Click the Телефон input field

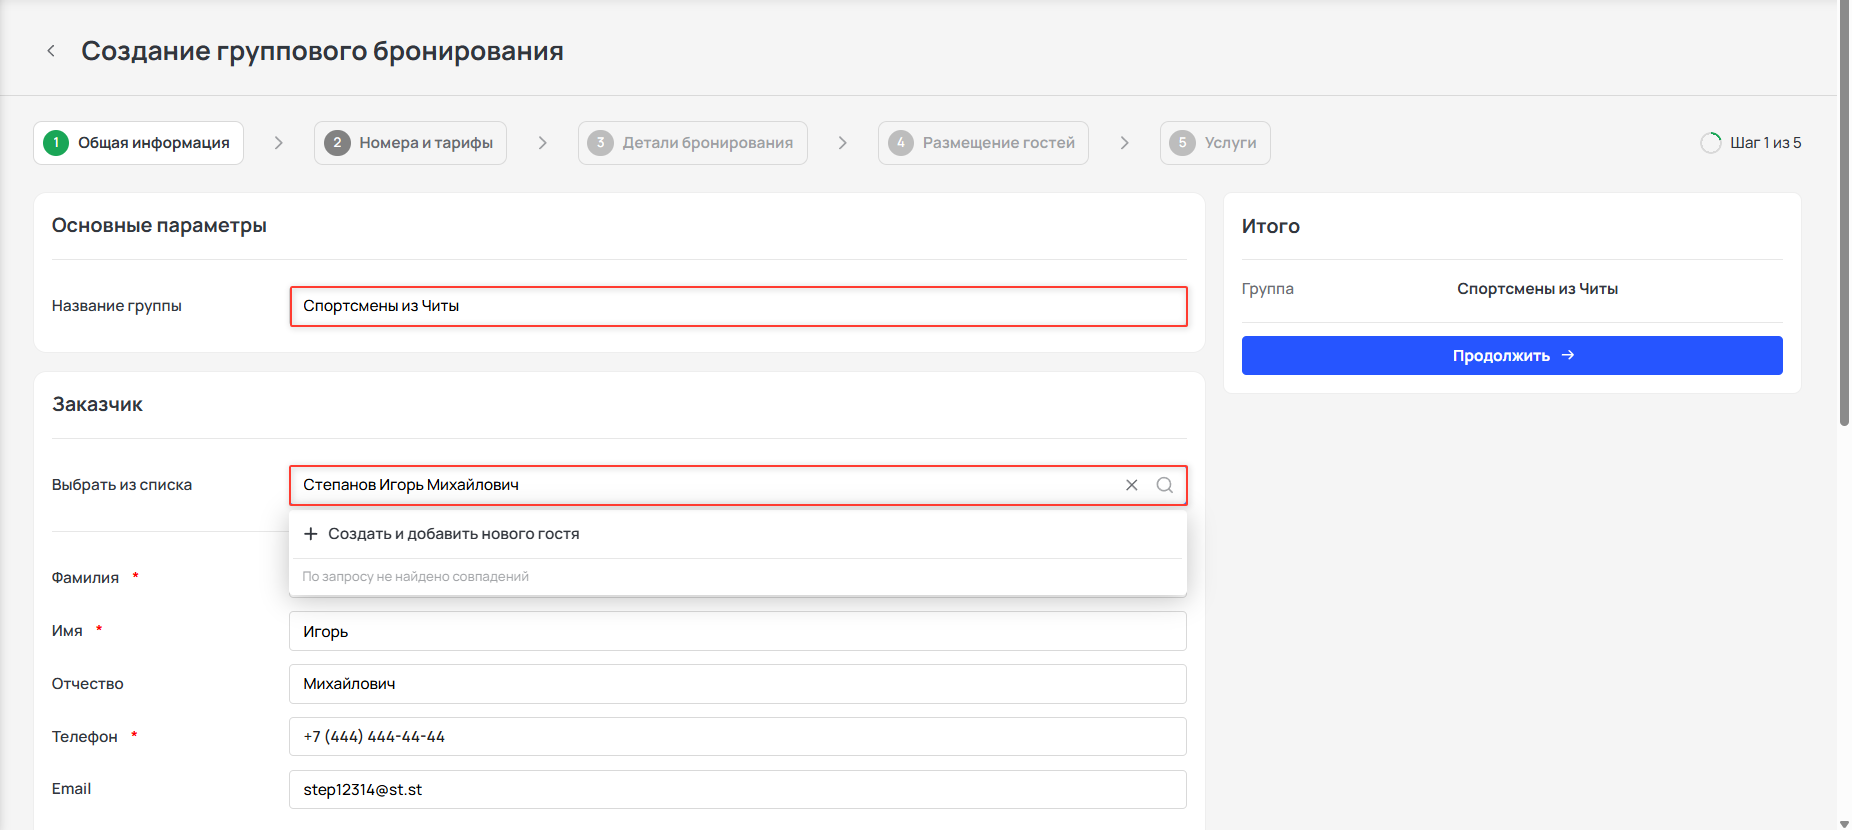point(738,737)
